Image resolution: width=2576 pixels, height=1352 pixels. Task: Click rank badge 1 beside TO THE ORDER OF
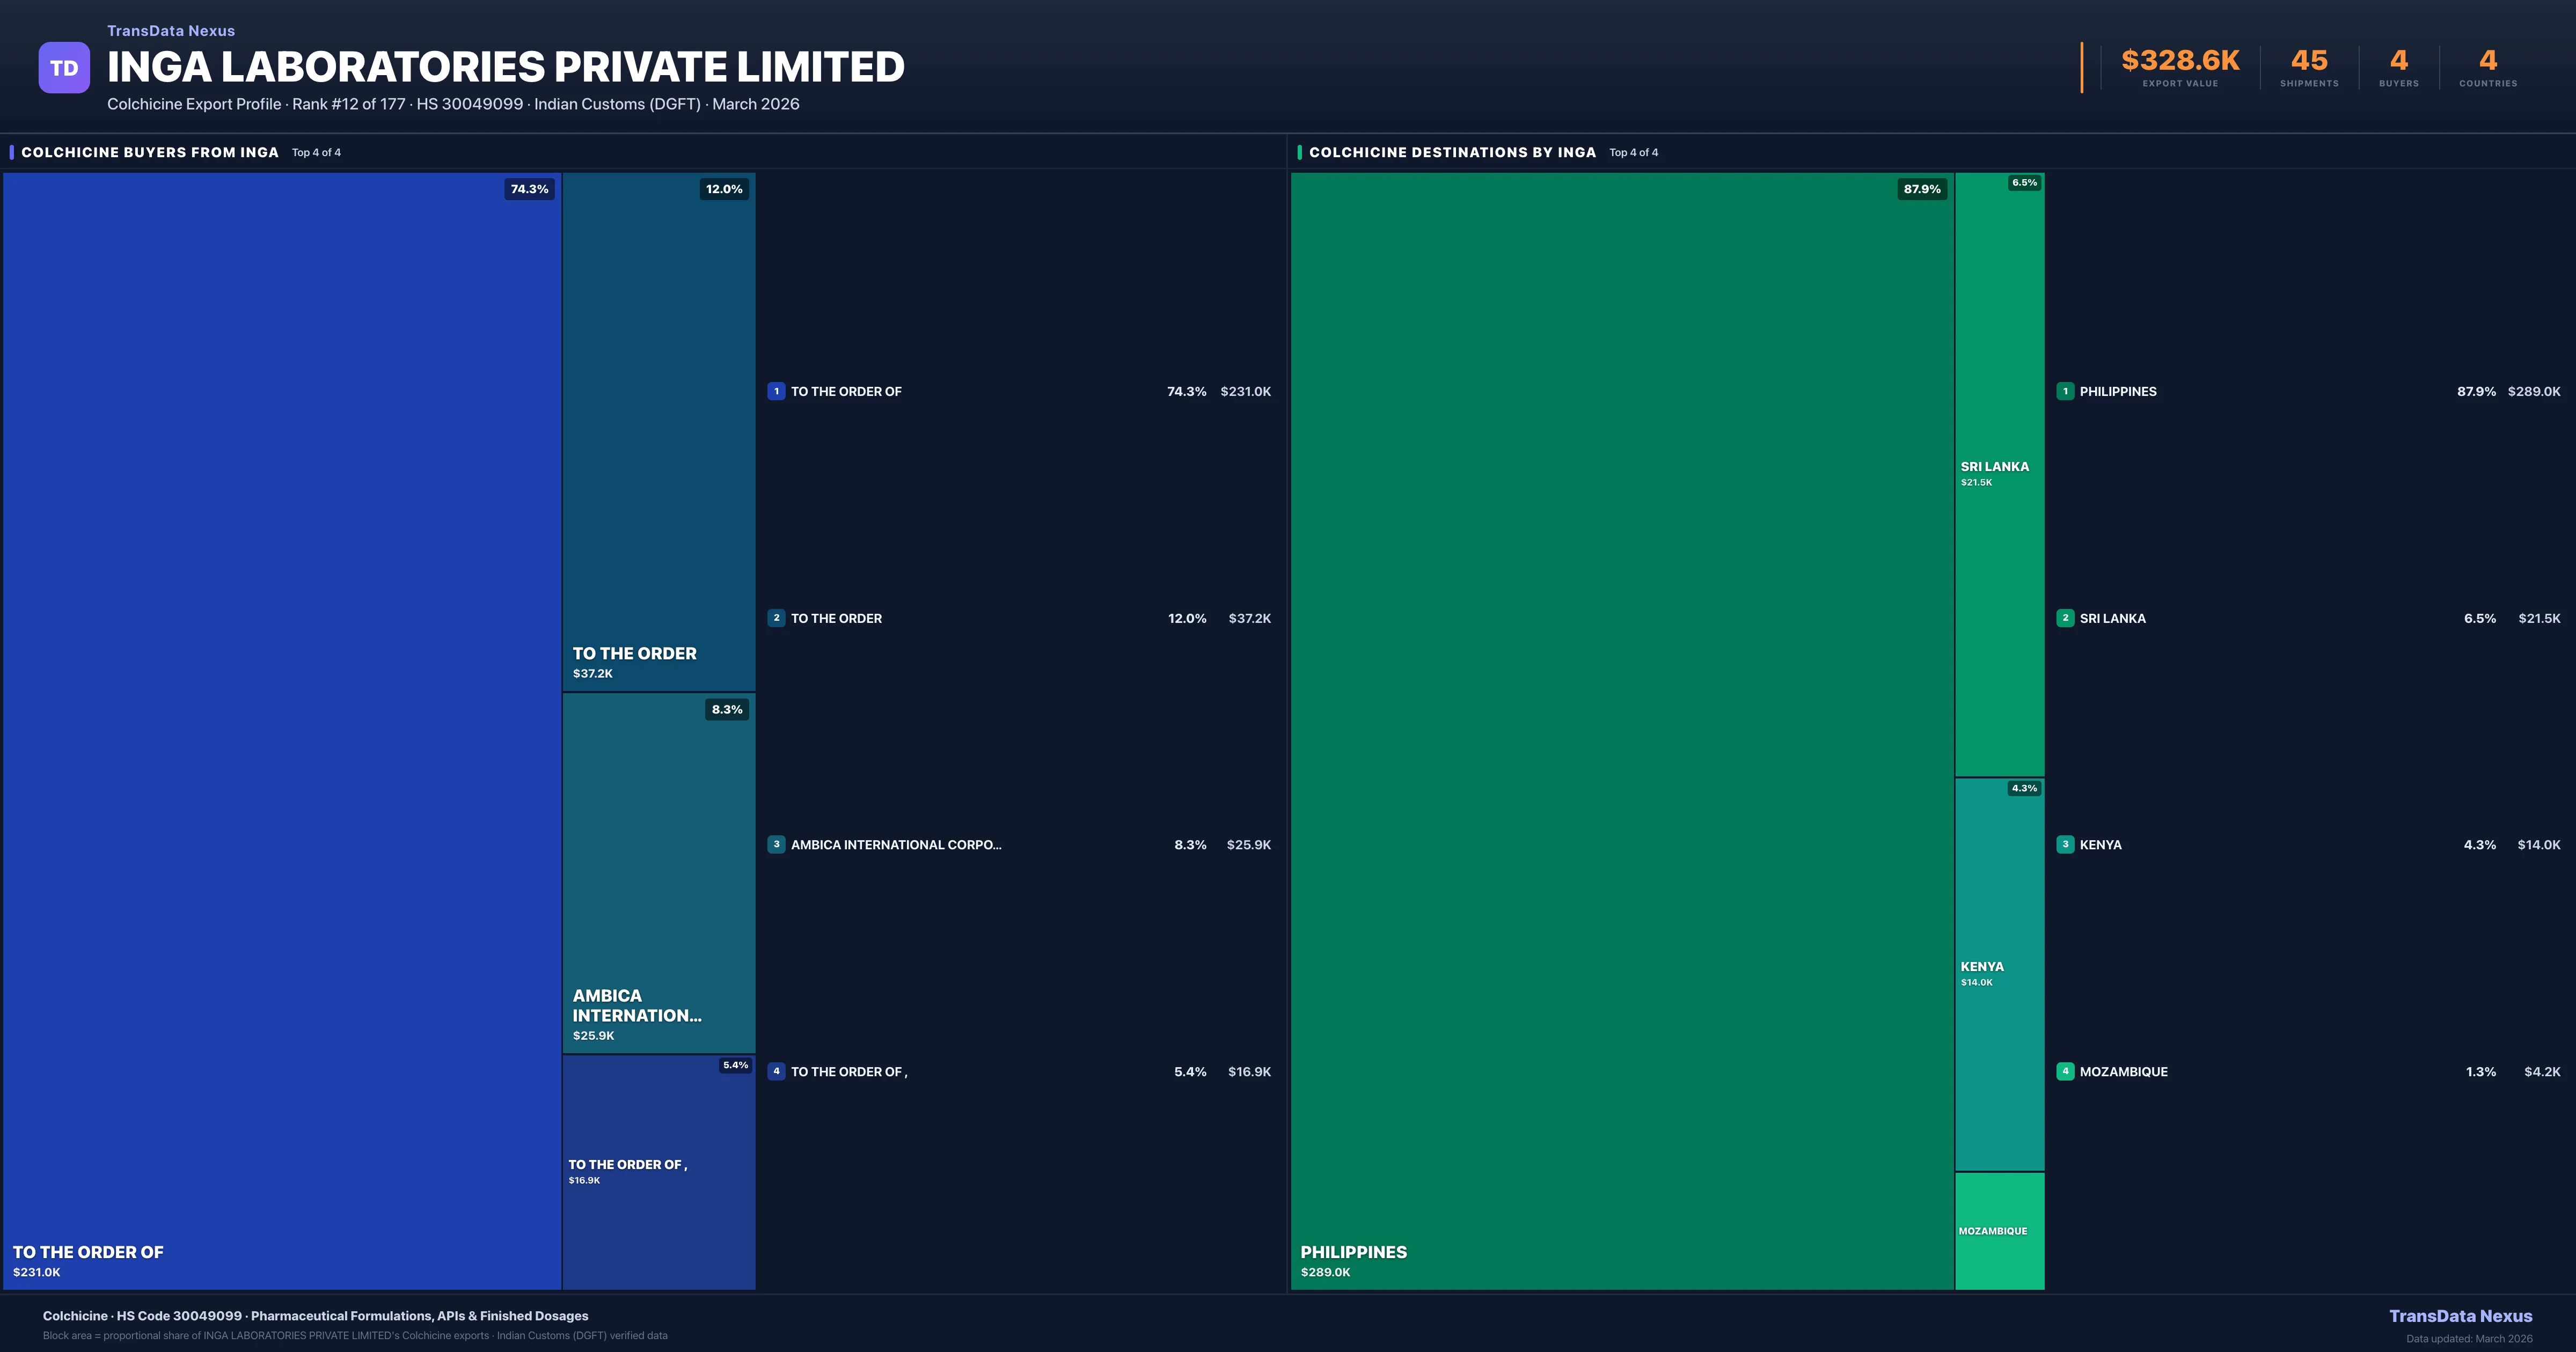pyautogui.click(x=776, y=391)
